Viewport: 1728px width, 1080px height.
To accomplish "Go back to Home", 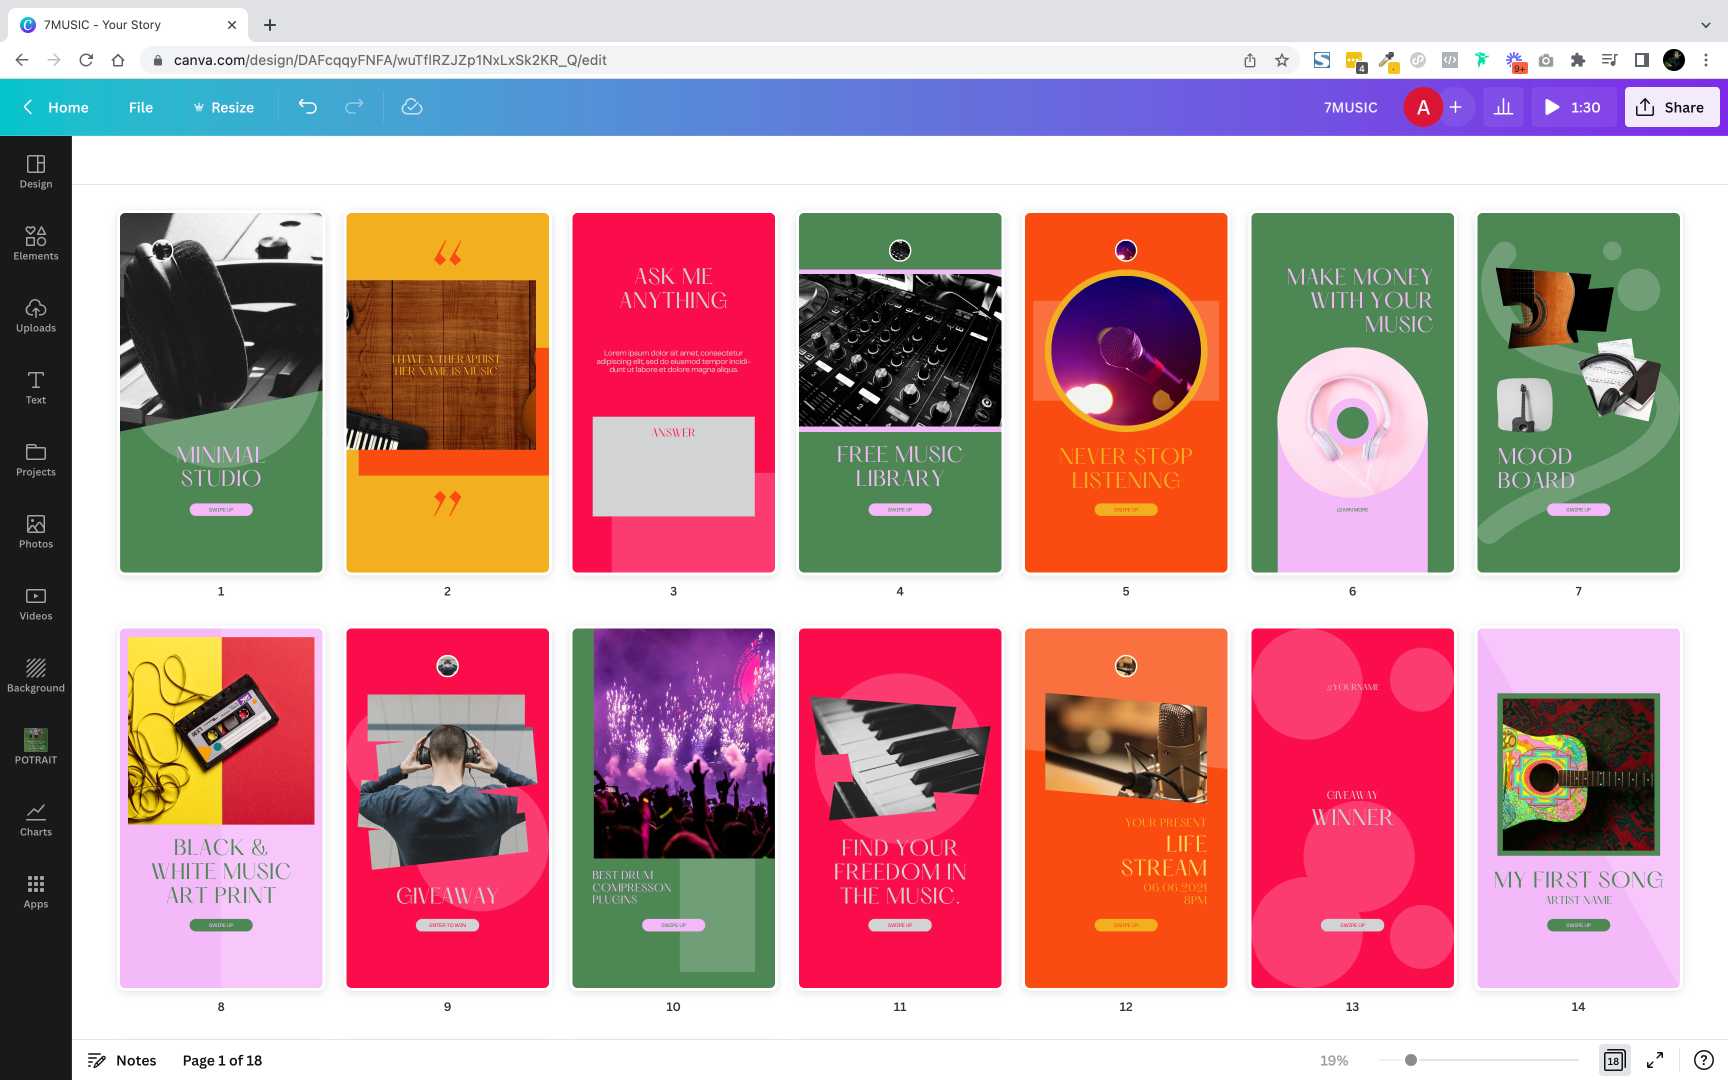I will pos(56,107).
